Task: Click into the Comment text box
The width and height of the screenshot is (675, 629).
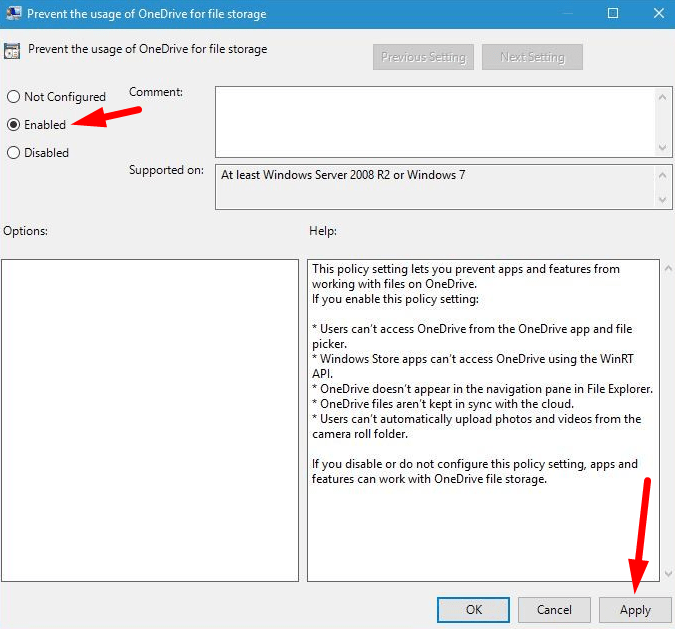Action: 435,122
